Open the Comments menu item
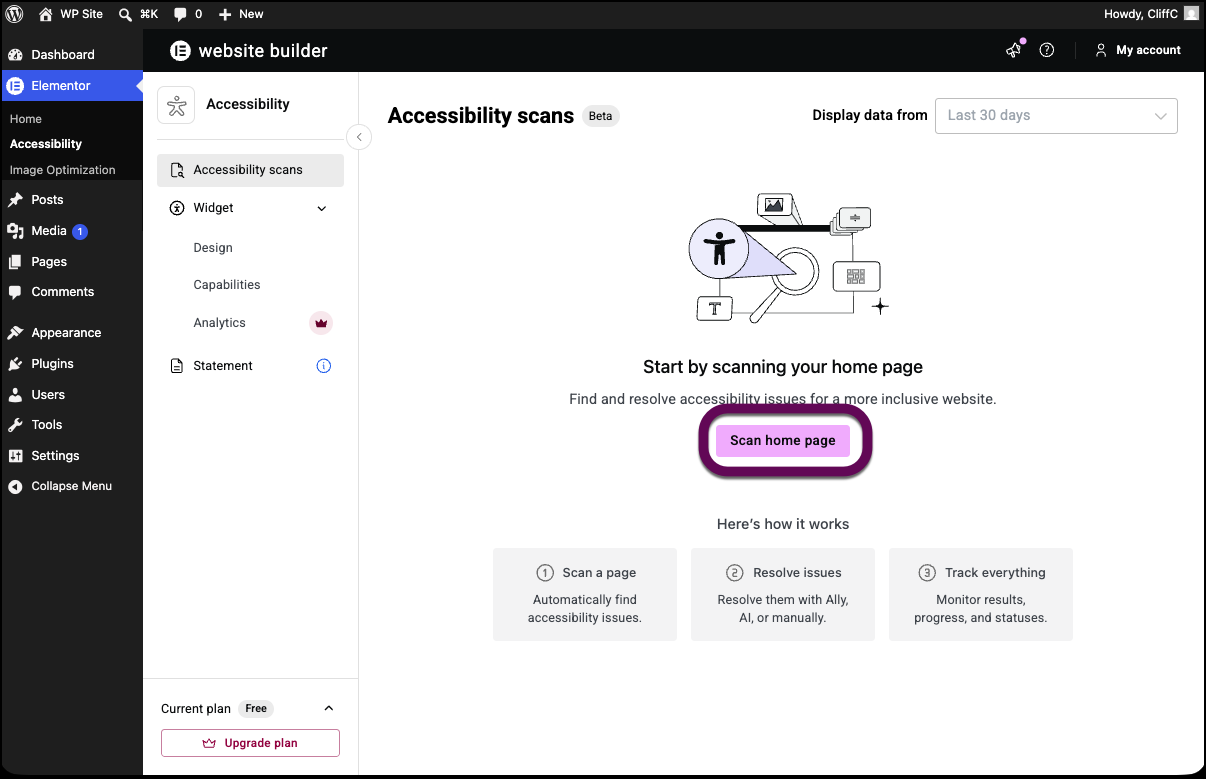1206x779 pixels. 71,292
